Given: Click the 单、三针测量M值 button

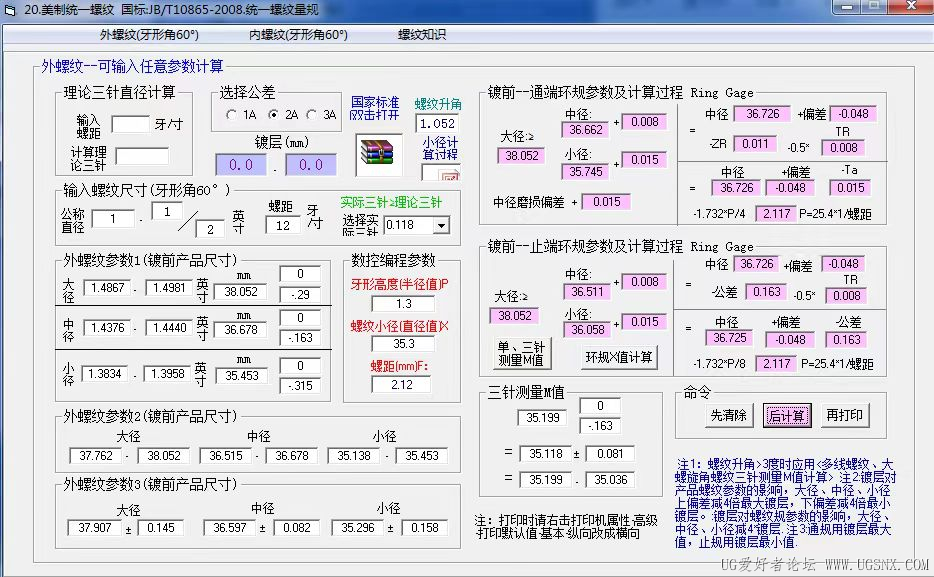Looking at the screenshot, I should coord(521,354).
